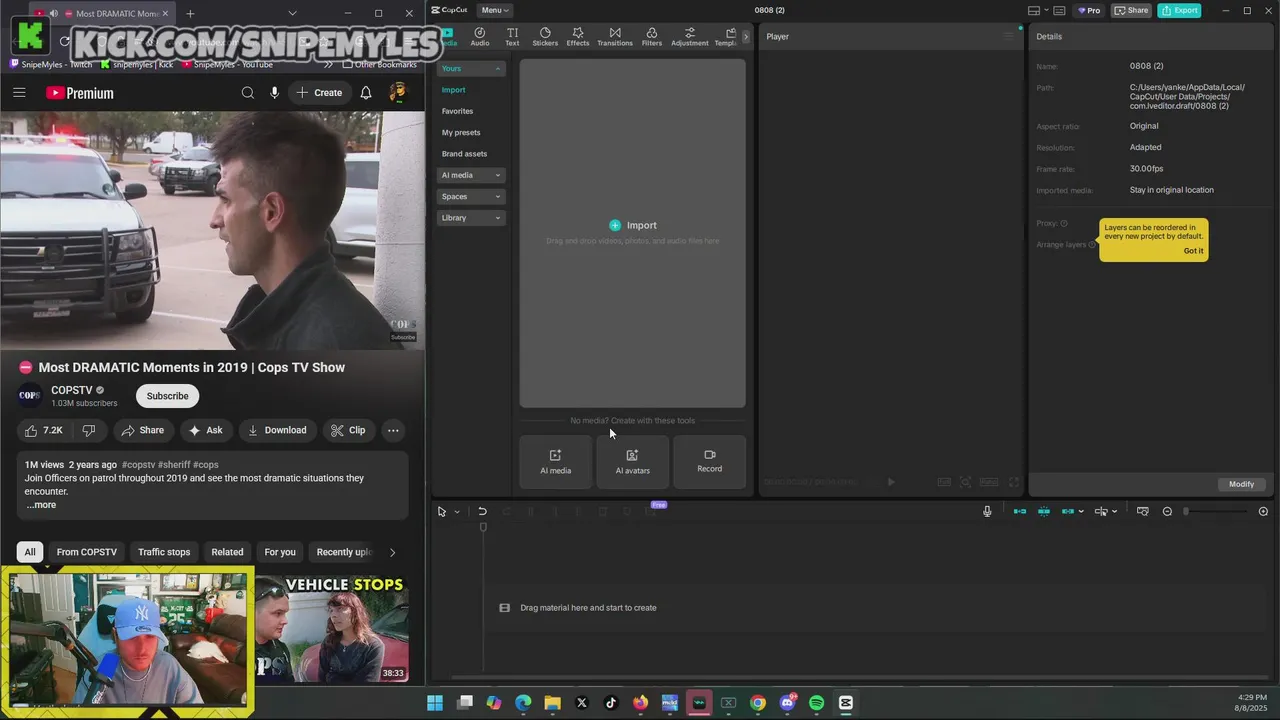Toggle timeline linkage
Image resolution: width=1280 pixels, height=720 pixels.
pos(1067,512)
